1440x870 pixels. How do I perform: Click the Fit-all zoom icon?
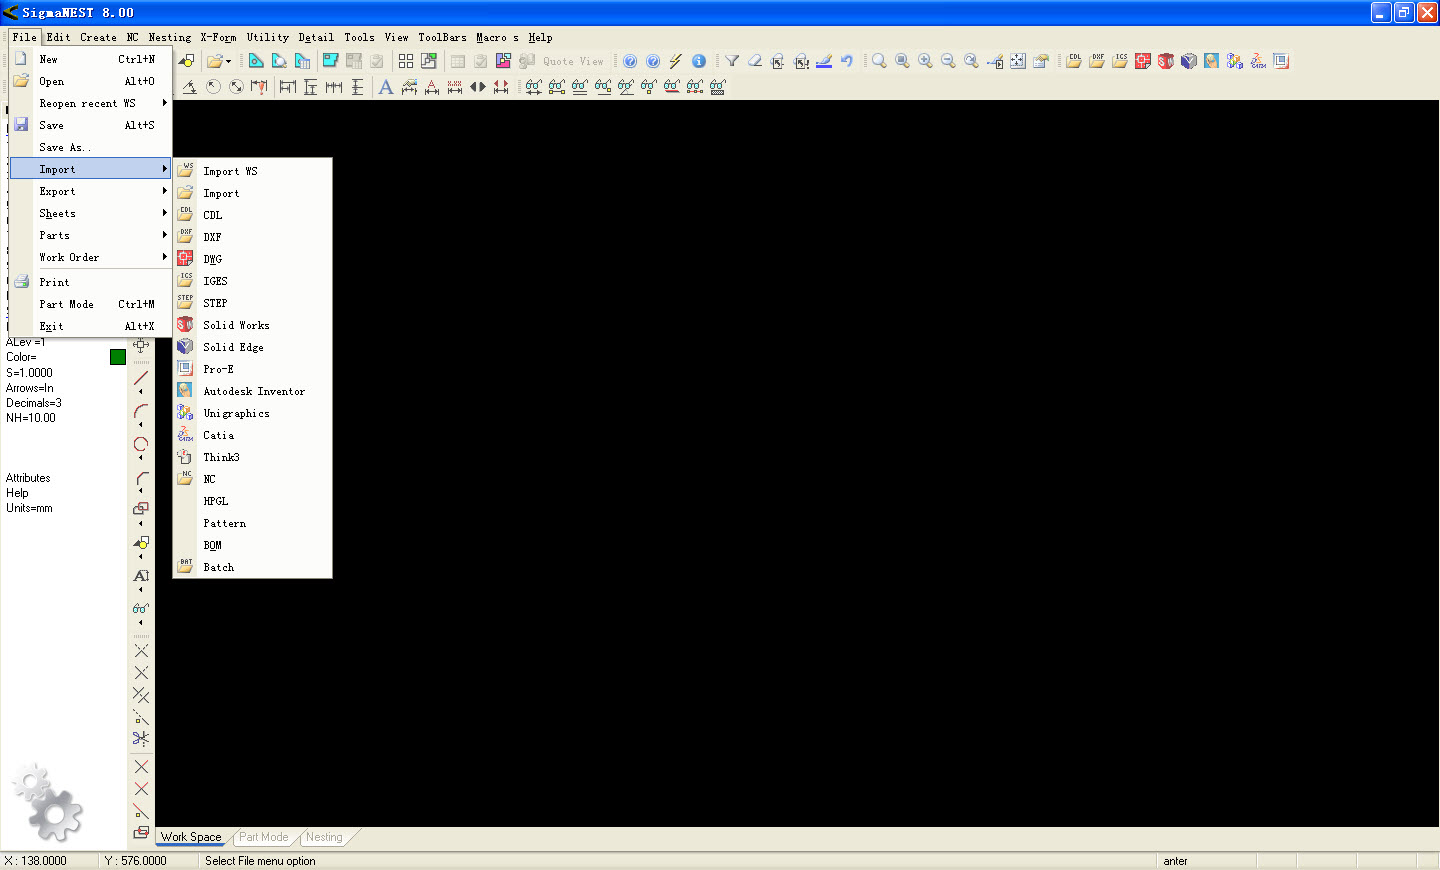[x=1017, y=61]
